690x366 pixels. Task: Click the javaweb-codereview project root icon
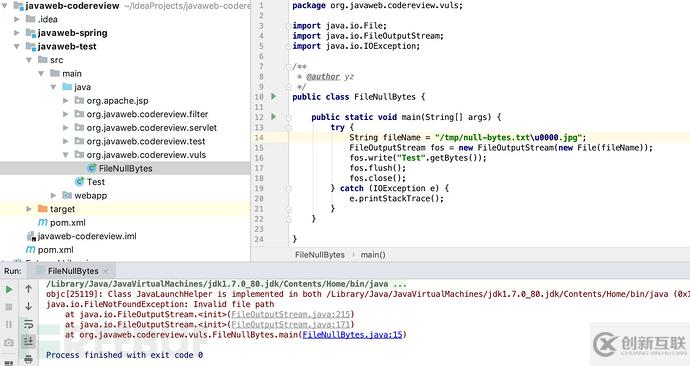pyautogui.click(x=18, y=6)
